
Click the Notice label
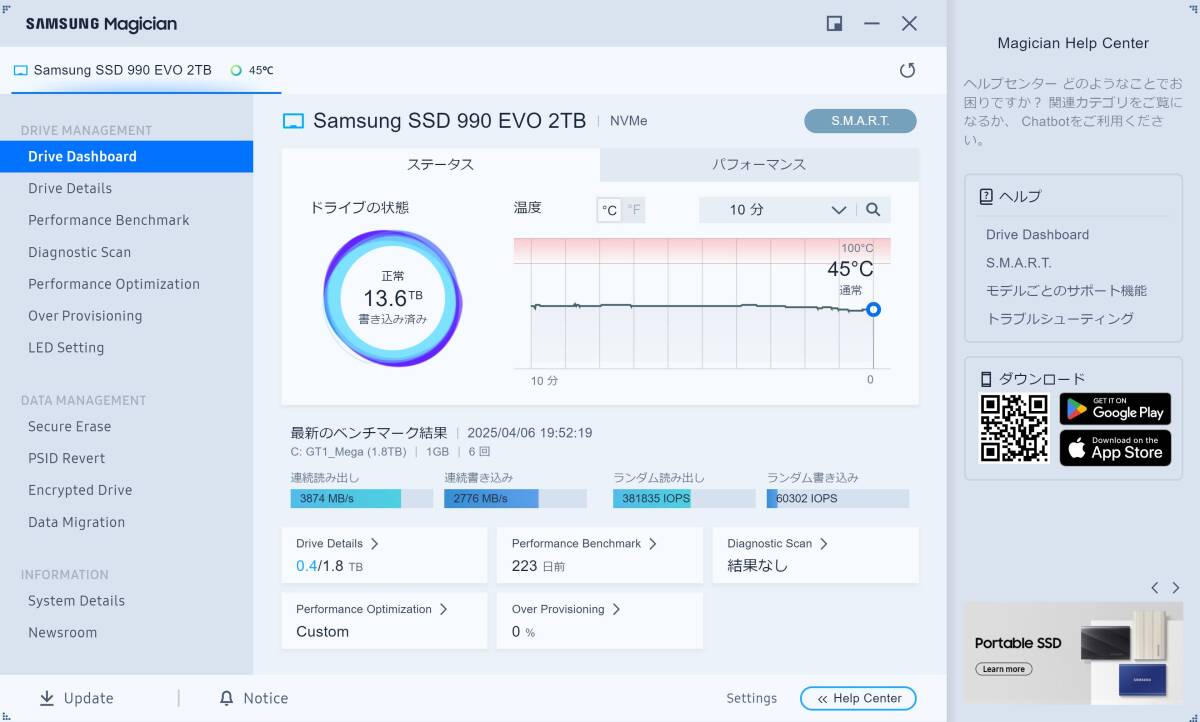coord(266,698)
